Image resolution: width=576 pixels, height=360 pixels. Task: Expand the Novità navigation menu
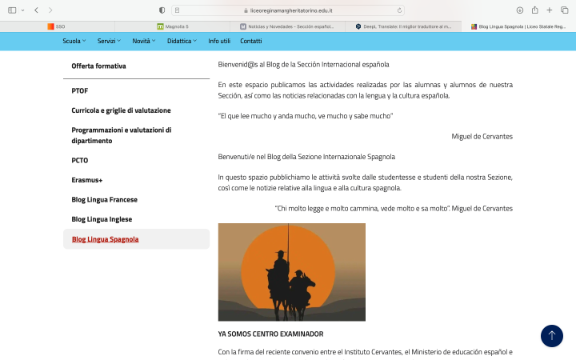tap(144, 41)
